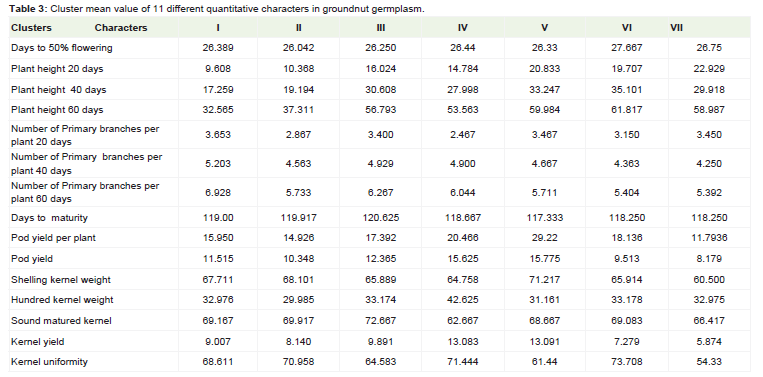Image resolution: width=763 pixels, height=377 pixels.
Task: Select the value 120.625 under cluster III
Action: click(381, 217)
